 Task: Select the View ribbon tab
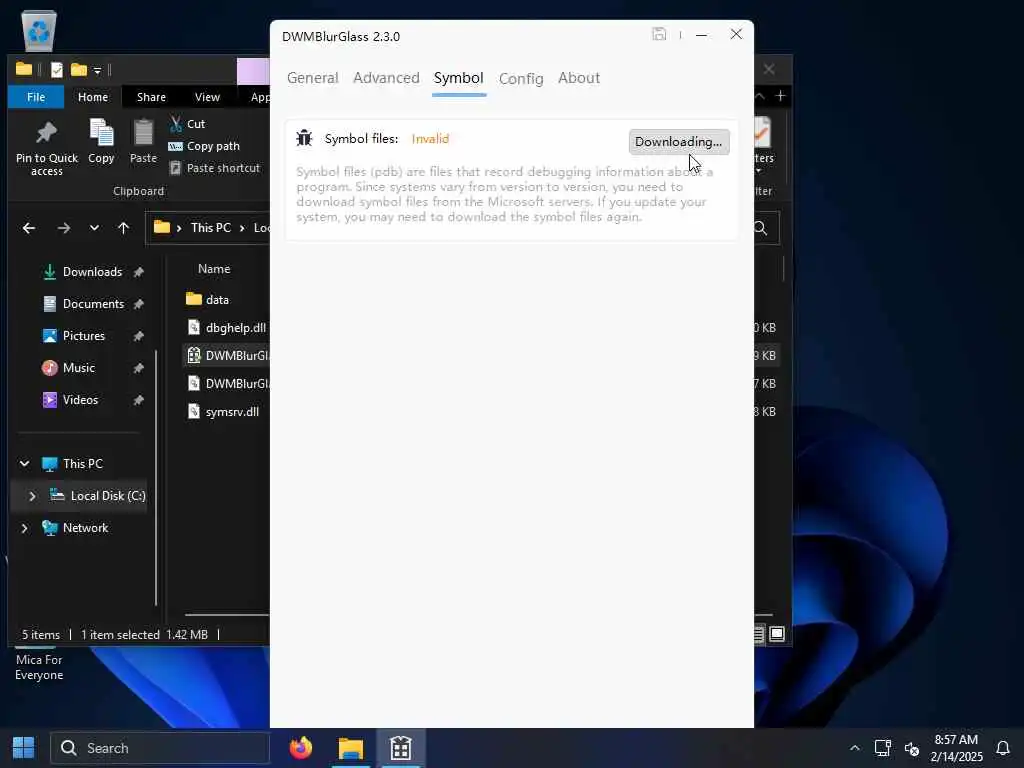point(207,97)
